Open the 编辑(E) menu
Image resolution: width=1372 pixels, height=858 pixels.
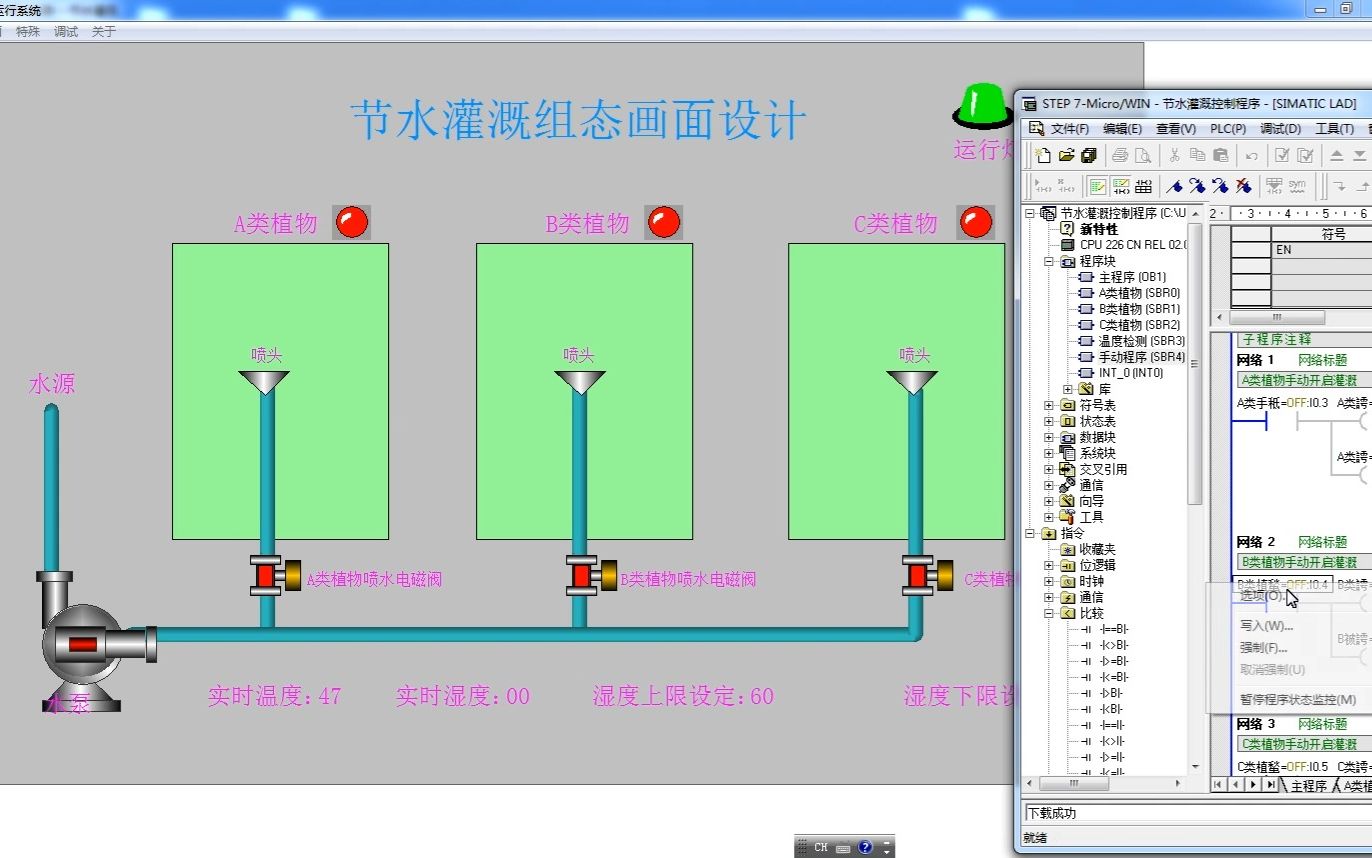[x=1122, y=129]
